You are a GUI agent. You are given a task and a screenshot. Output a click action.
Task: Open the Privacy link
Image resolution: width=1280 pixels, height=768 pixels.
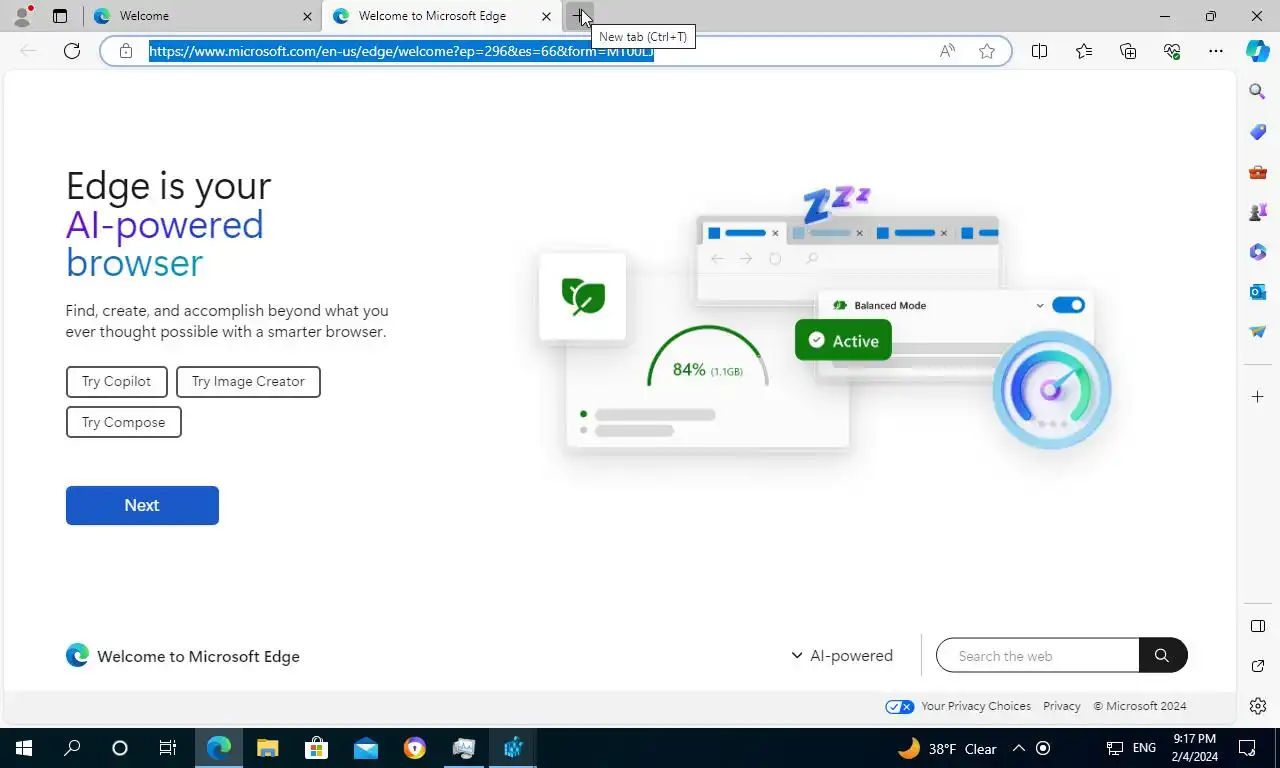click(1062, 706)
